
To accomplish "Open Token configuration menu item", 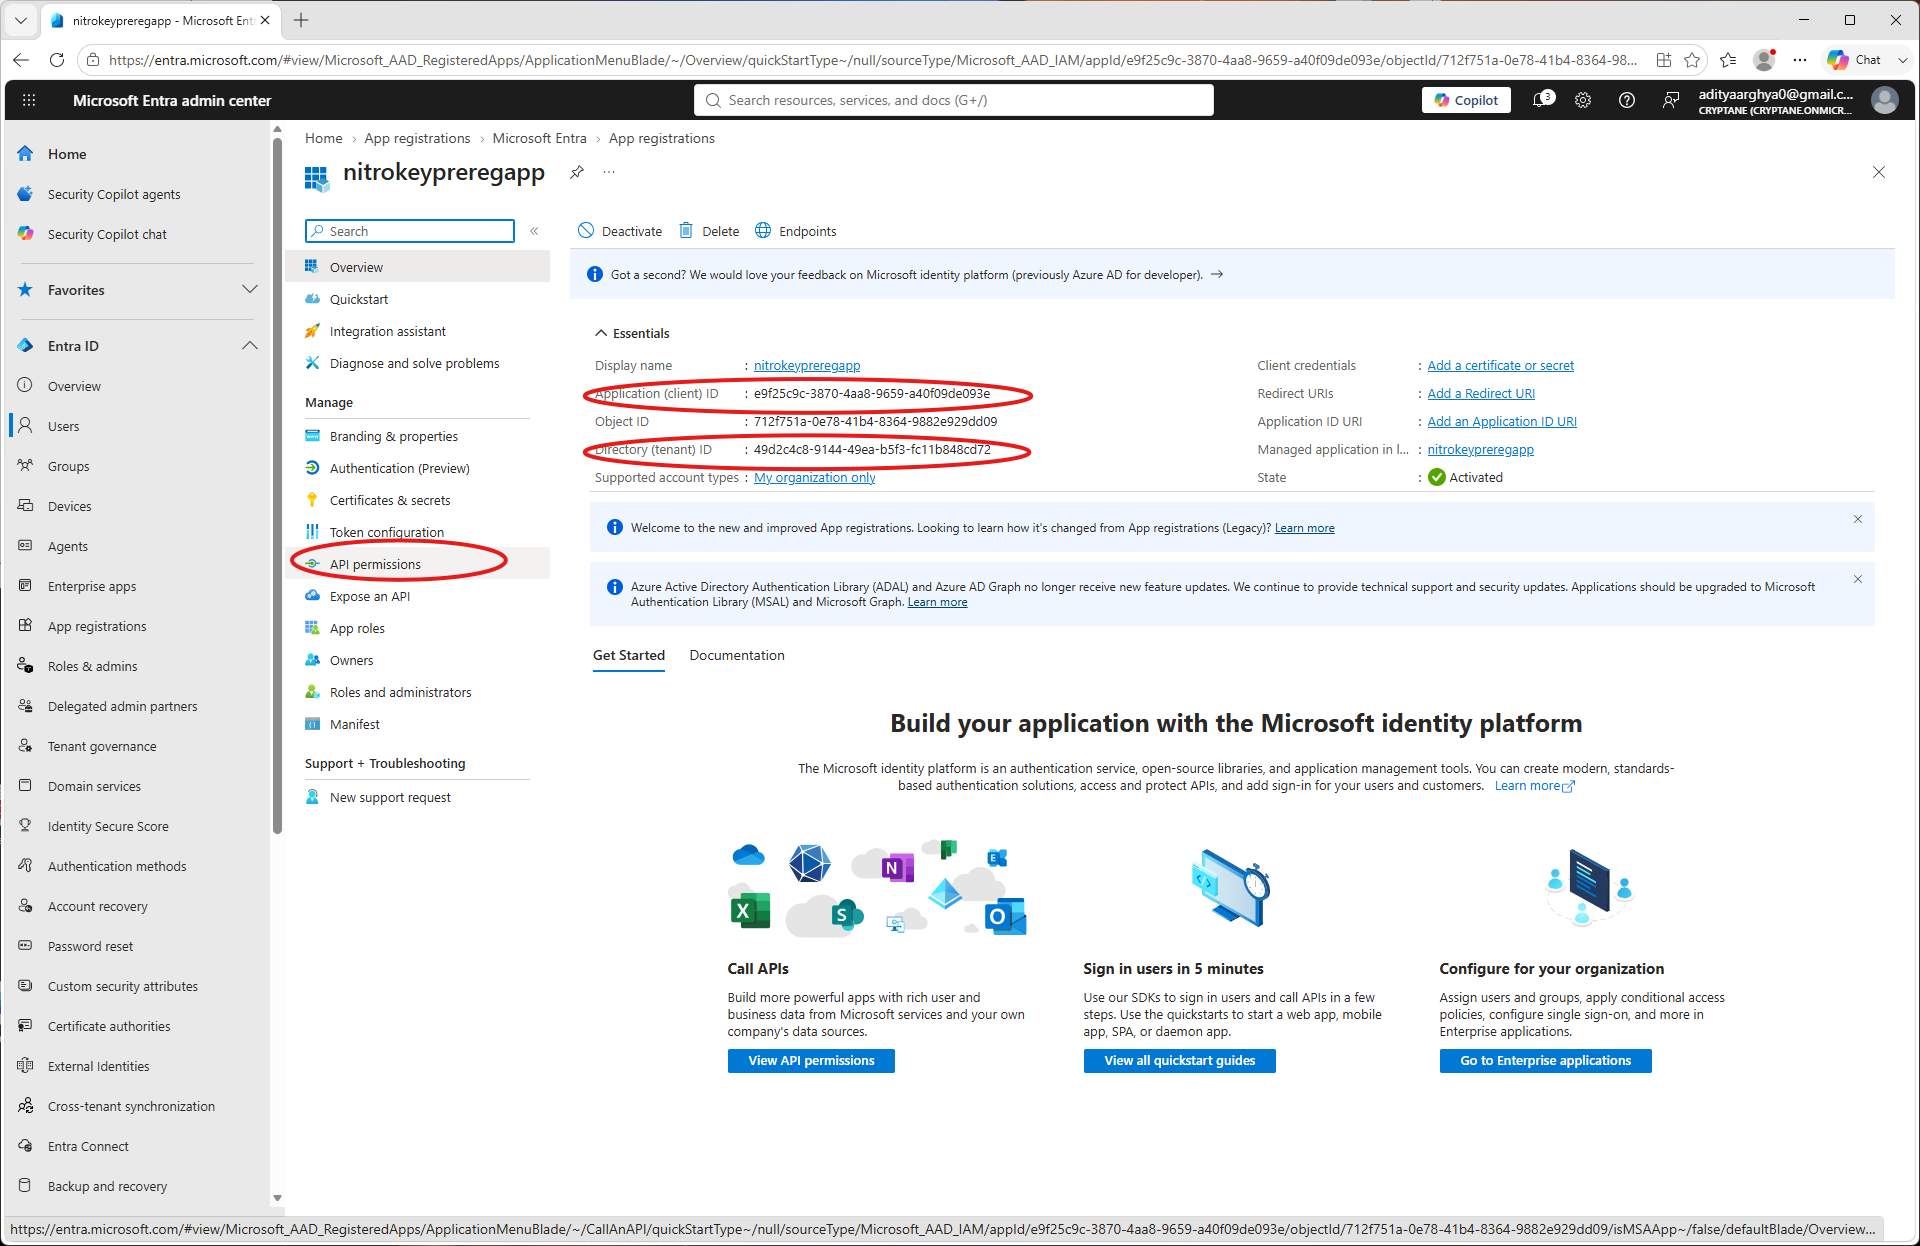I will tap(387, 532).
